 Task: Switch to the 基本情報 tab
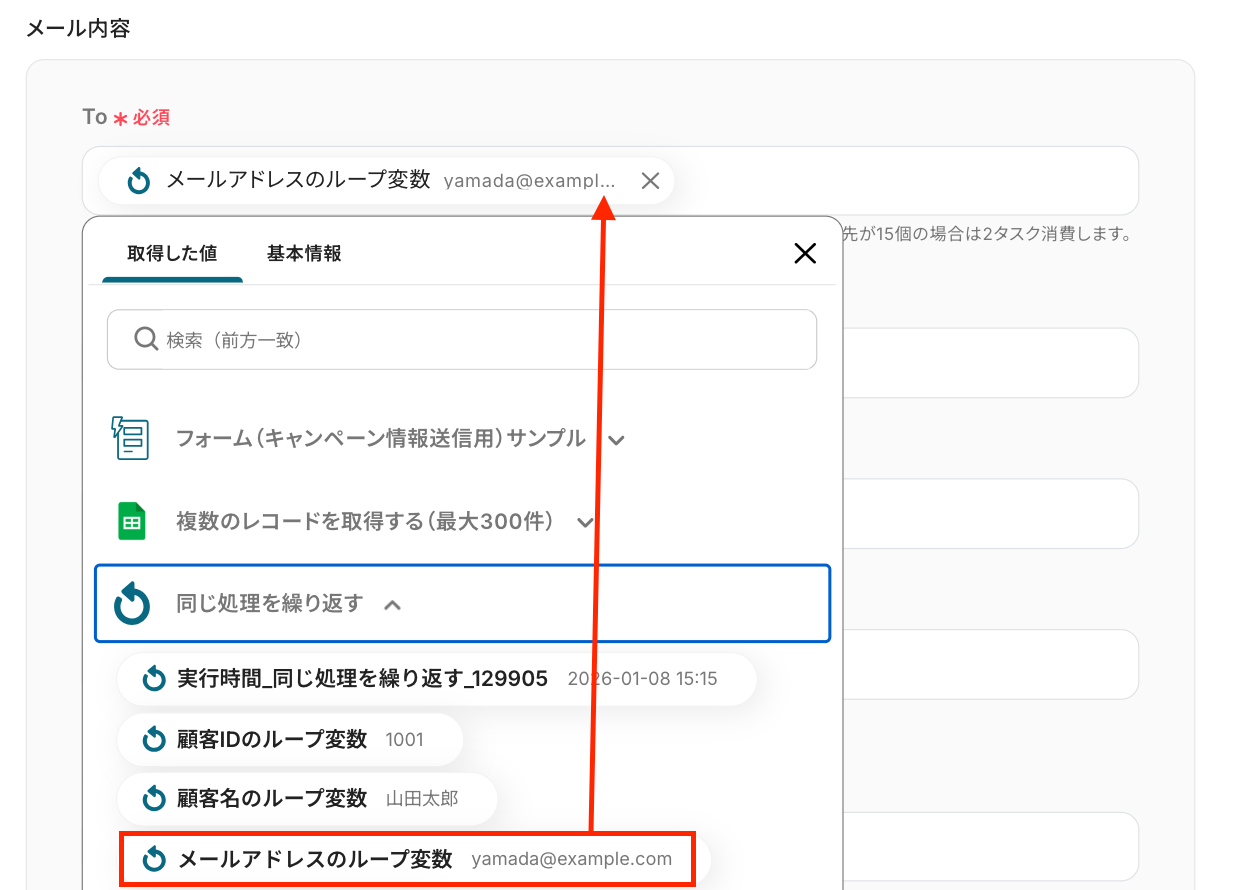click(304, 254)
